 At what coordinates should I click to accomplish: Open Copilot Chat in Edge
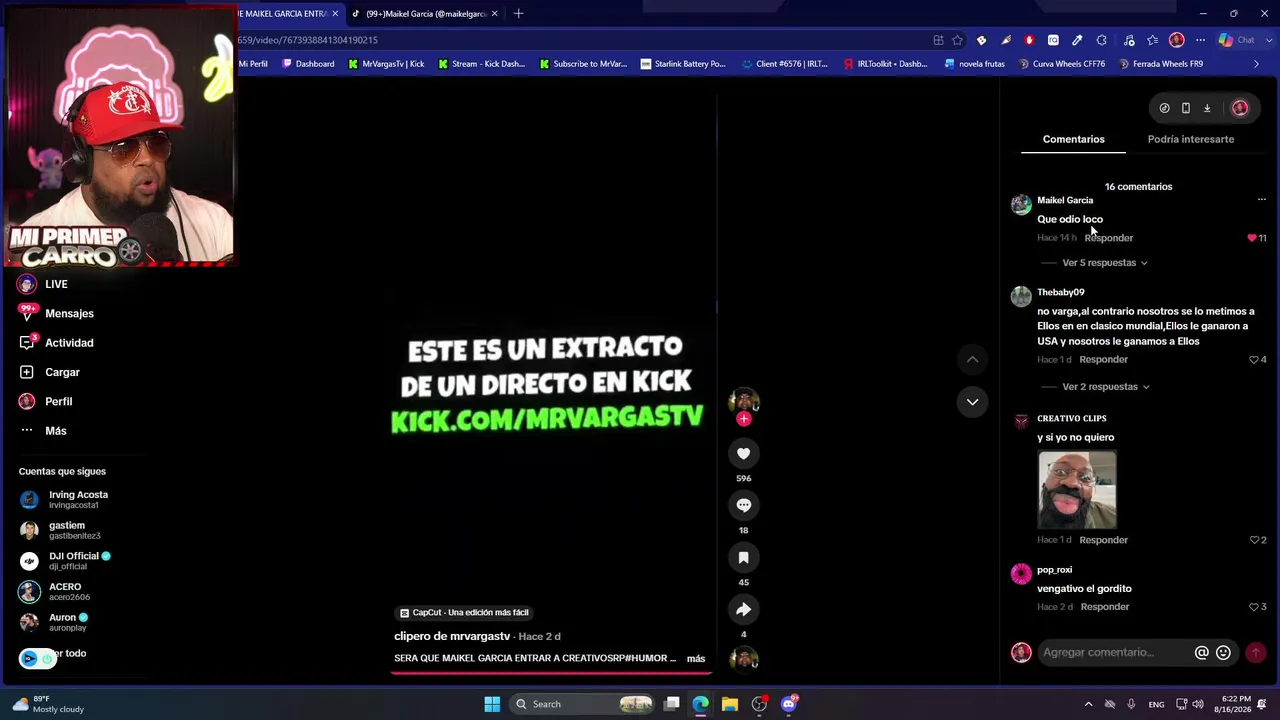click(1236, 40)
